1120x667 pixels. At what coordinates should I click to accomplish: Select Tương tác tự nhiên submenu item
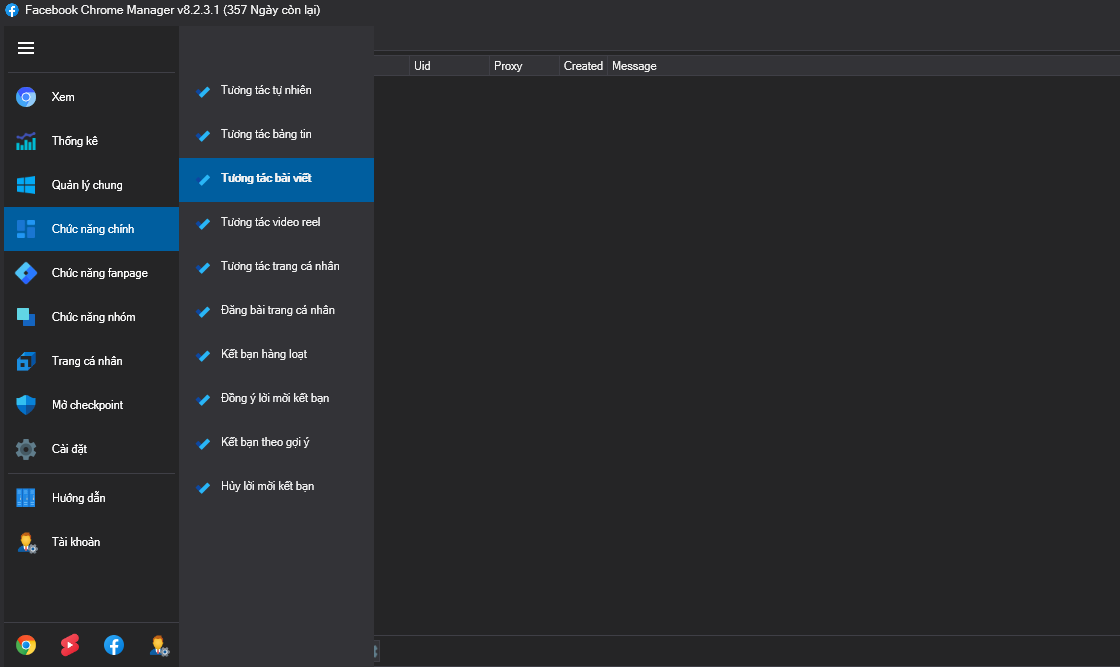tap(266, 90)
